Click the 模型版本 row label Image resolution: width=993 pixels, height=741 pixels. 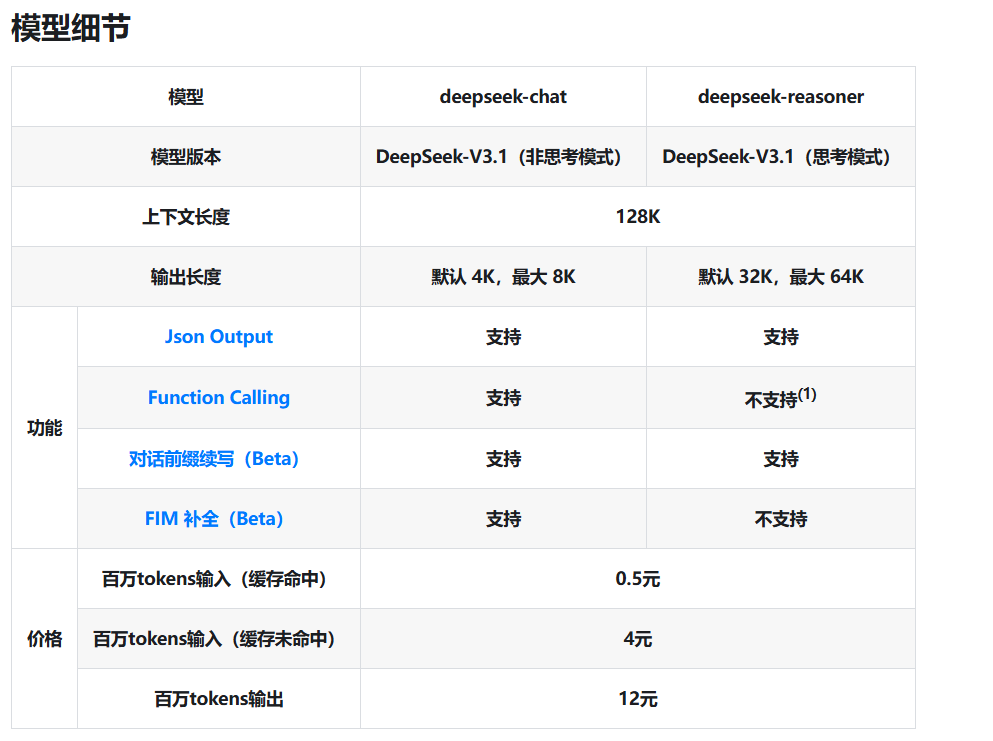tap(186, 156)
